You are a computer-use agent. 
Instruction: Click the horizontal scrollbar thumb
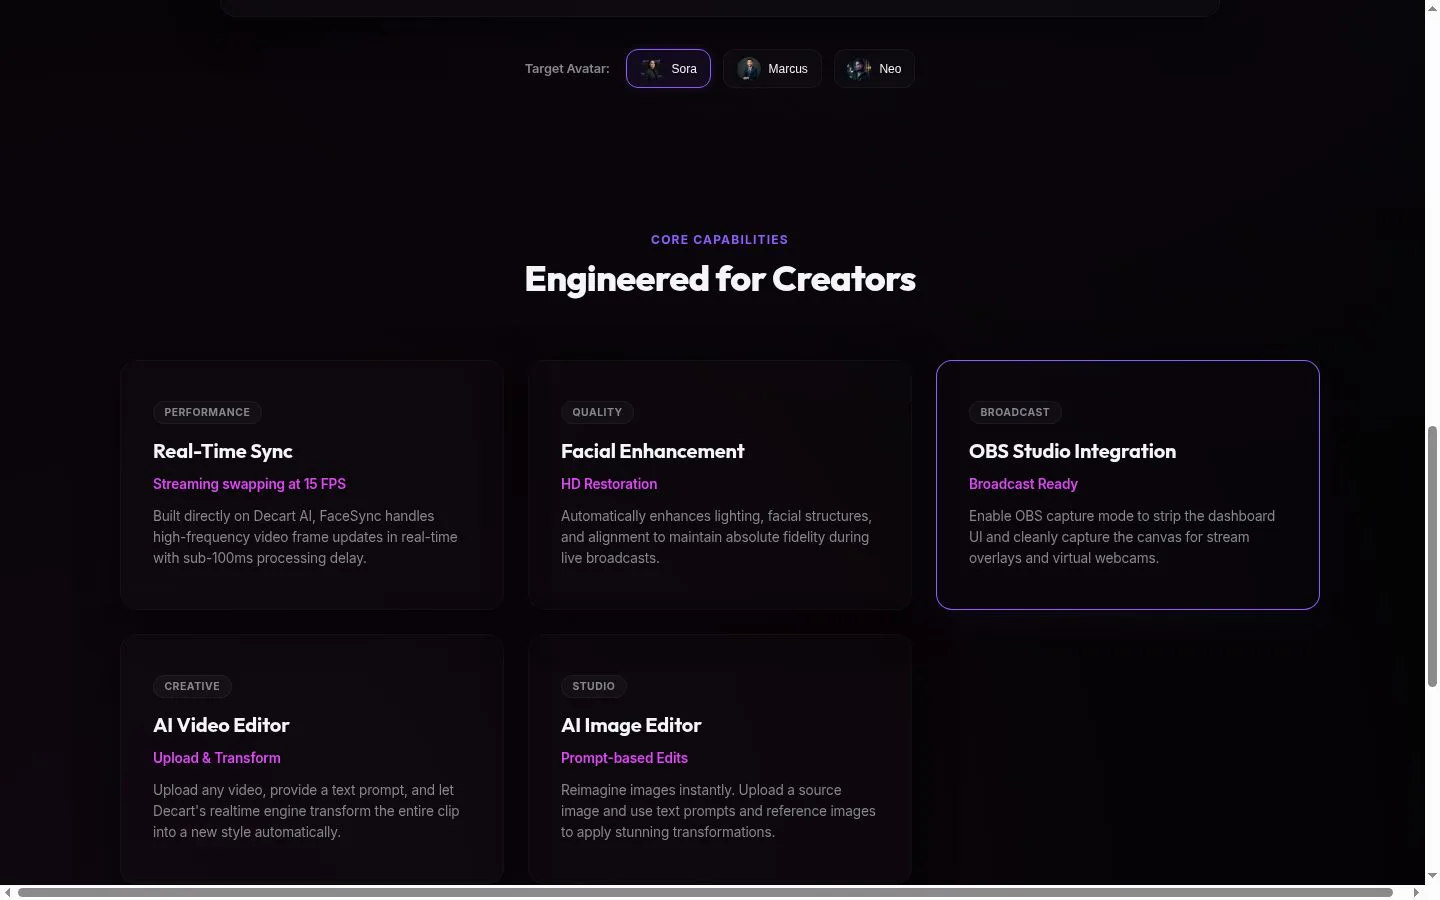point(705,892)
